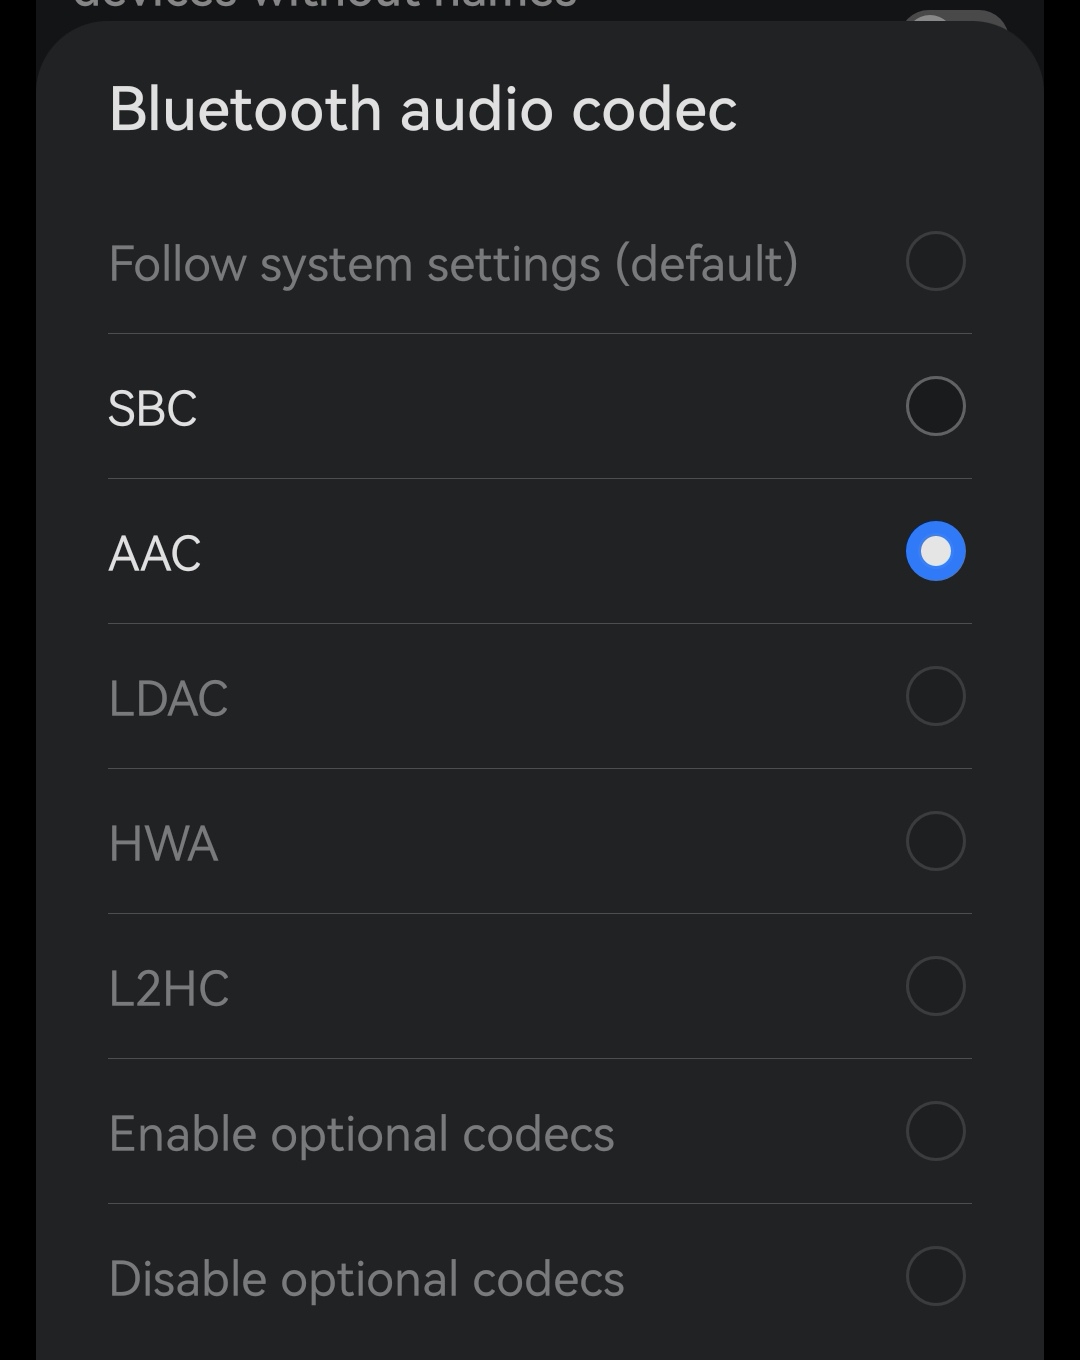Tap the "Disable optional codecs" text
Screen dimensions: 1080x1360
point(366,1279)
